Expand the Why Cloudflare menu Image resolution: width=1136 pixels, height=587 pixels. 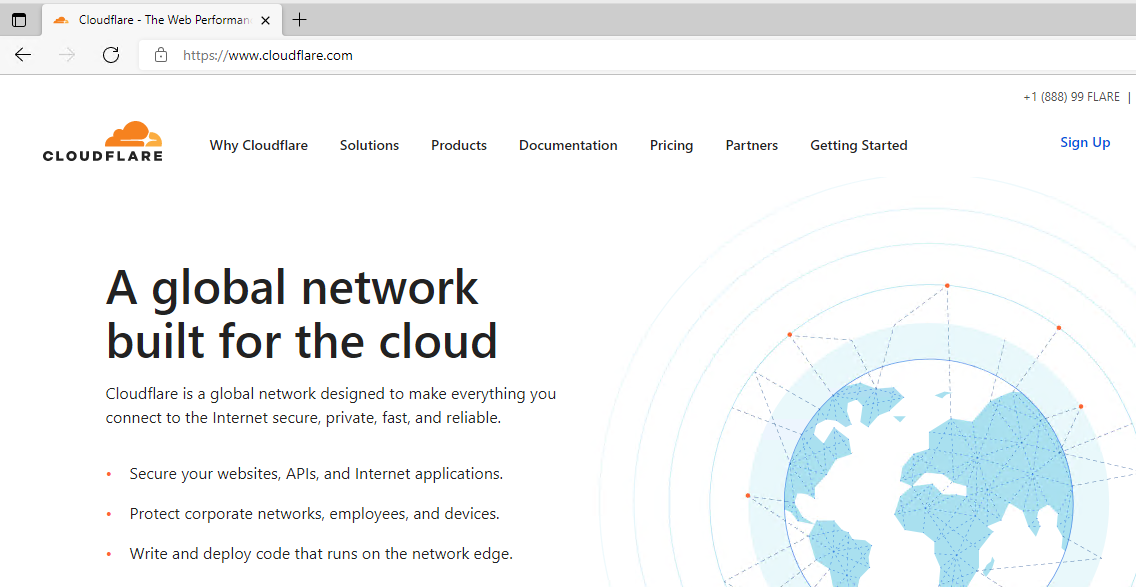pos(259,145)
